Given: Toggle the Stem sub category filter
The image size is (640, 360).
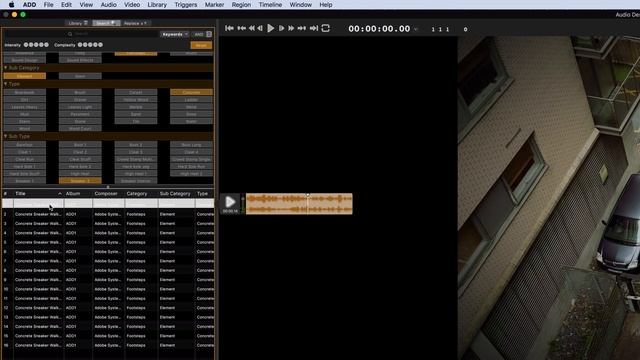Looking at the screenshot, I should pyautogui.click(x=80, y=76).
